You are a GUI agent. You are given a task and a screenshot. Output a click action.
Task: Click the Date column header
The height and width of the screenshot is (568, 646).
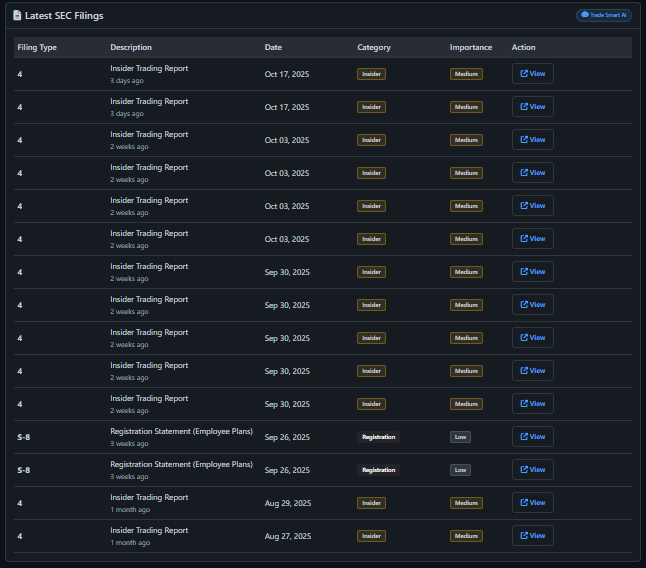pyautogui.click(x=273, y=48)
